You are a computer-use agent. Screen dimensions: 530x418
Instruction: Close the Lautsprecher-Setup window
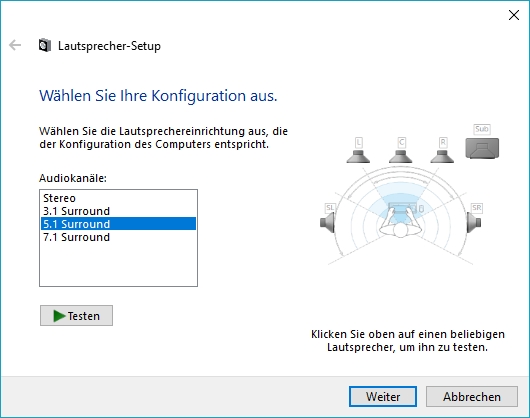514,15
